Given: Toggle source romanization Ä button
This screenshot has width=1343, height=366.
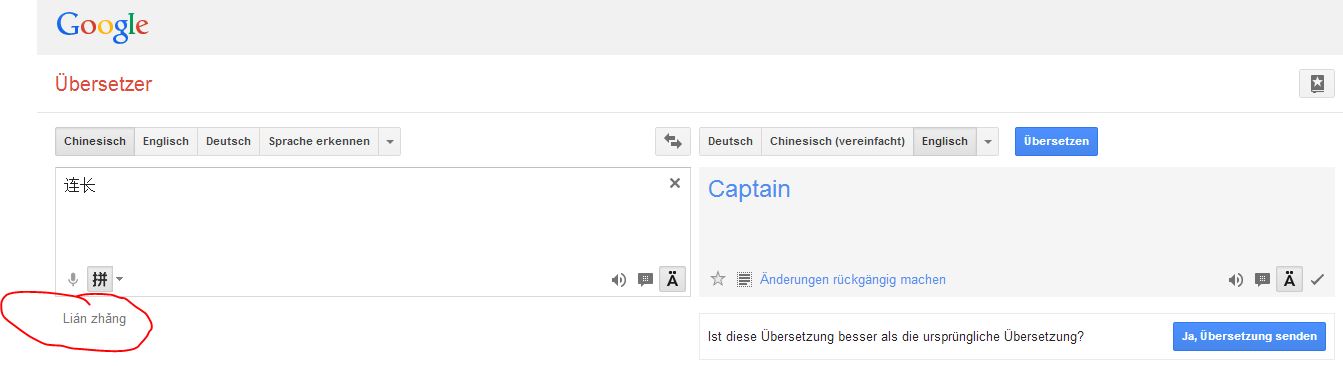Looking at the screenshot, I should pyautogui.click(x=672, y=280).
